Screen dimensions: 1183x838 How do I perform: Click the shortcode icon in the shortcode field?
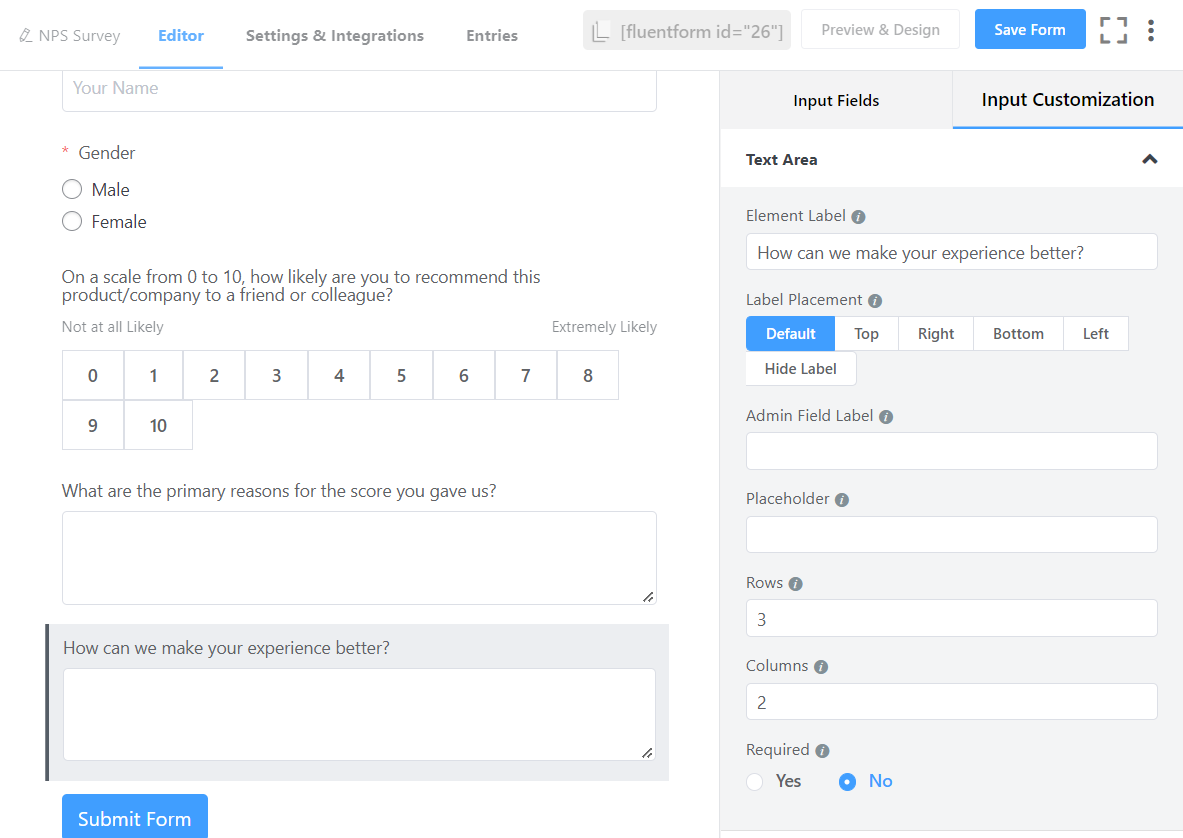601,30
